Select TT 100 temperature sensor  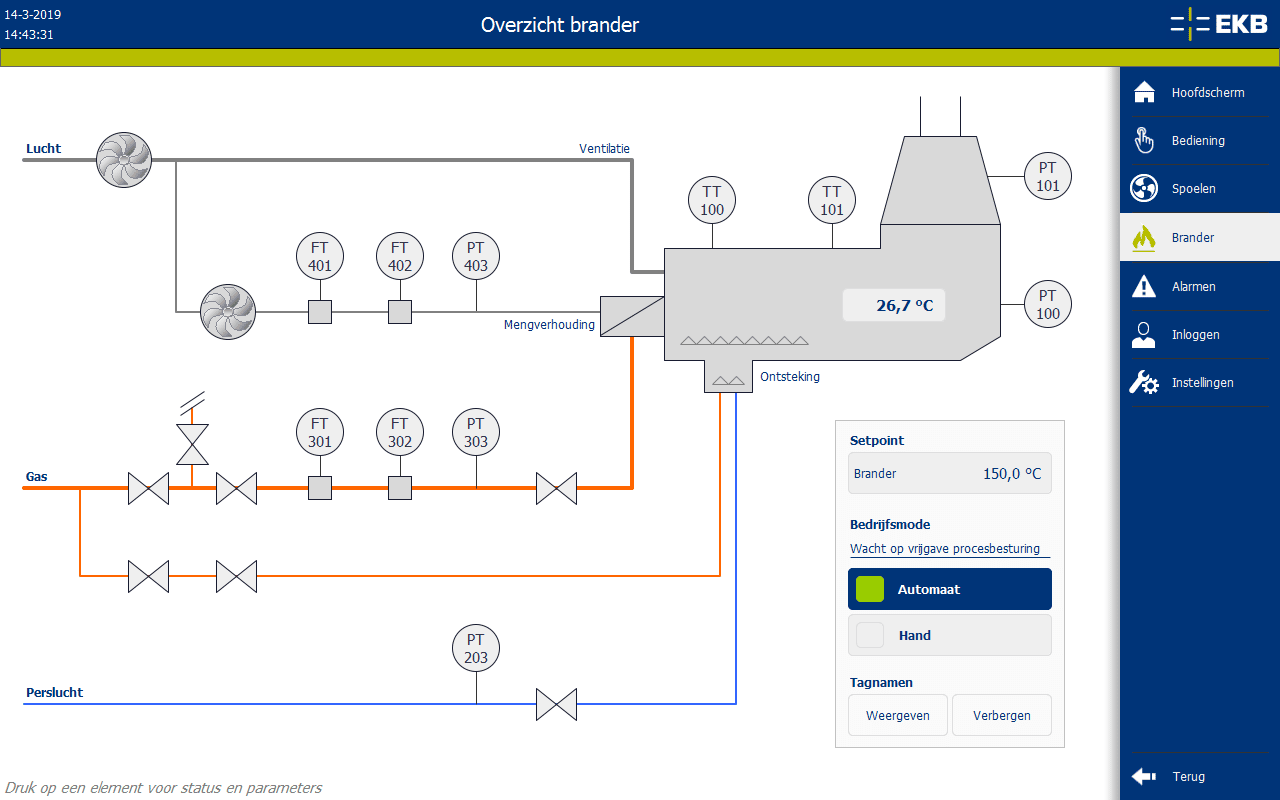click(712, 200)
